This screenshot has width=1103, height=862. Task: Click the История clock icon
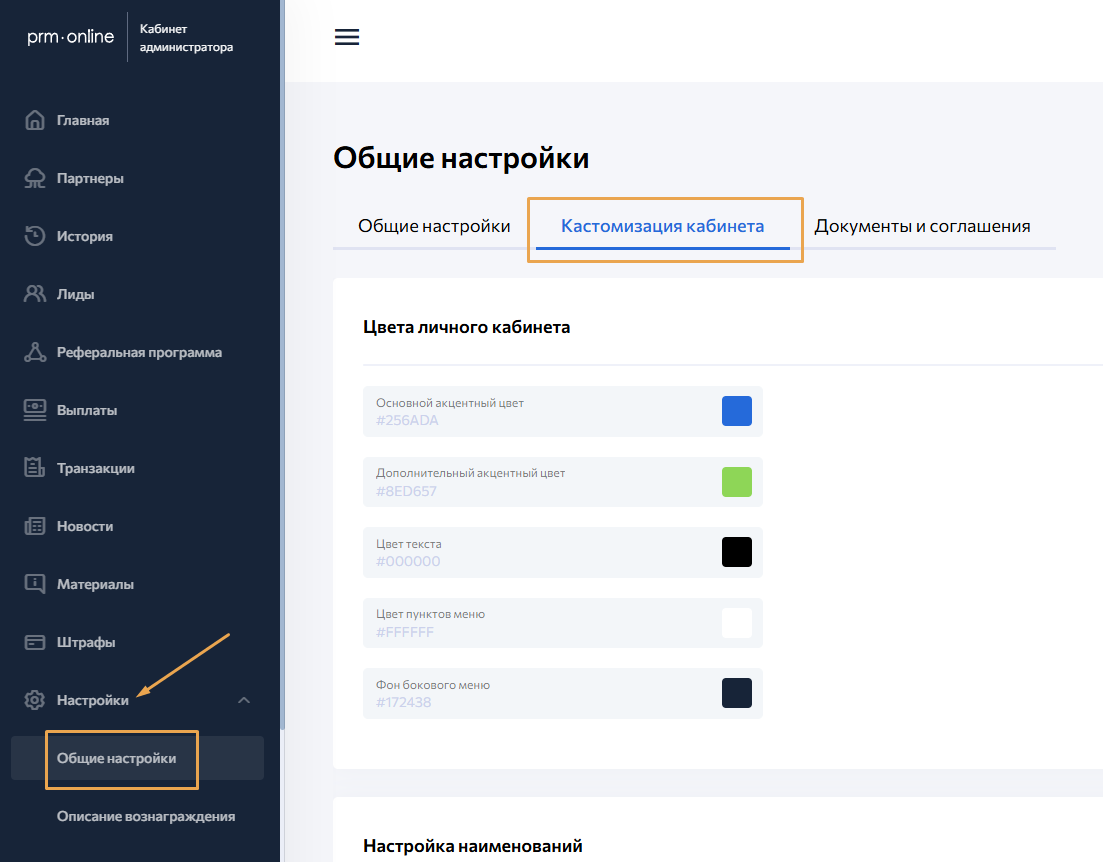(35, 236)
